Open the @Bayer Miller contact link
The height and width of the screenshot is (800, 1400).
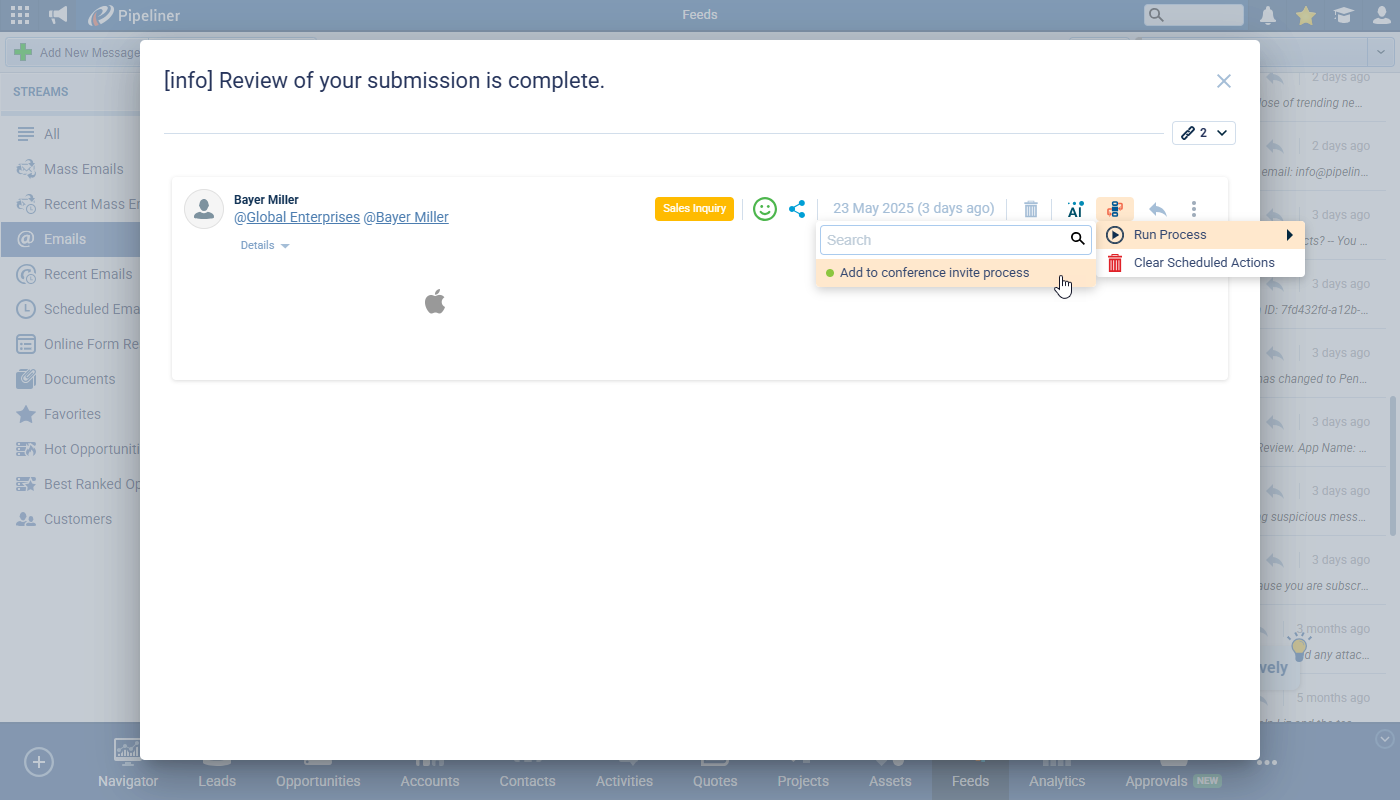click(406, 217)
